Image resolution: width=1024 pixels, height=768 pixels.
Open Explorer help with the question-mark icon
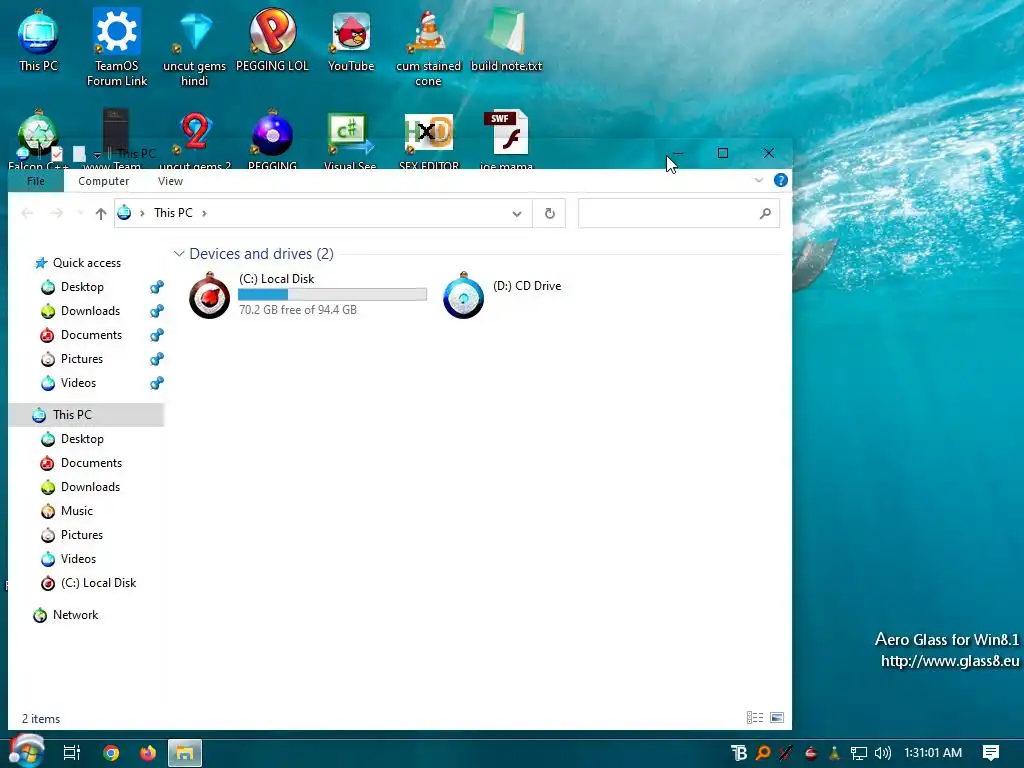780,180
